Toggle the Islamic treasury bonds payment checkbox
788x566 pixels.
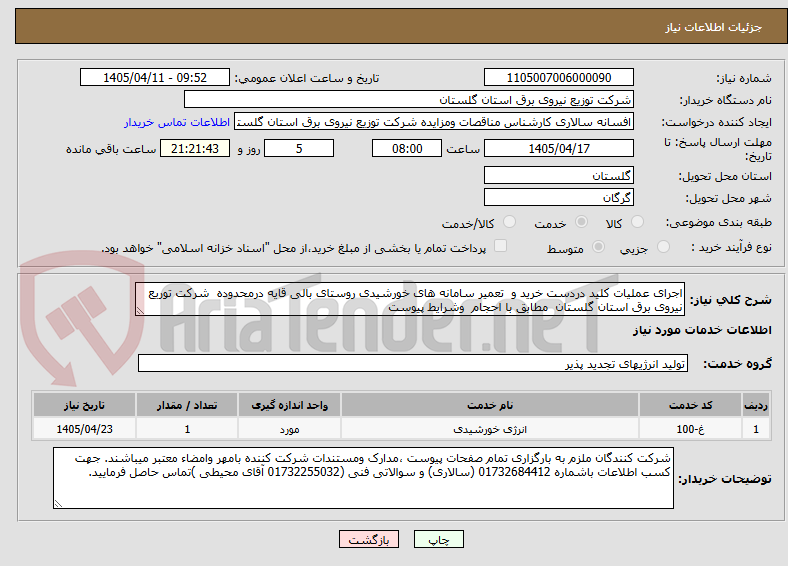[501, 246]
